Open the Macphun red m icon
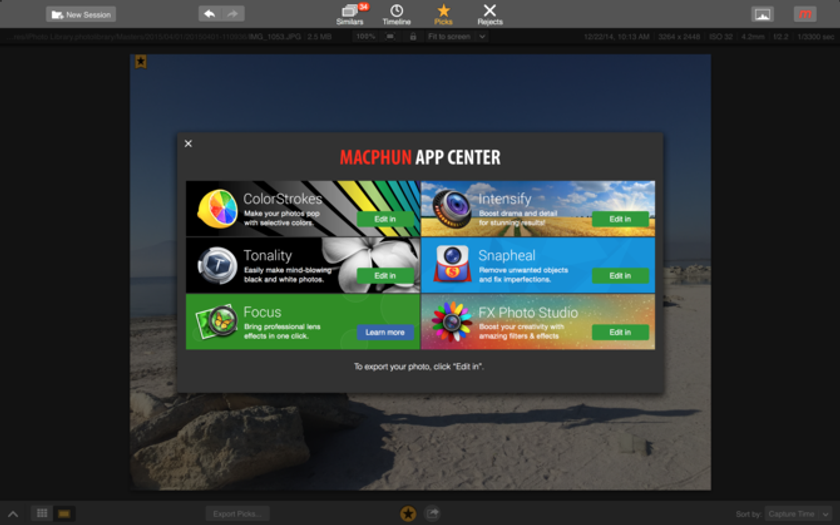This screenshot has width=840, height=525. [x=805, y=14]
